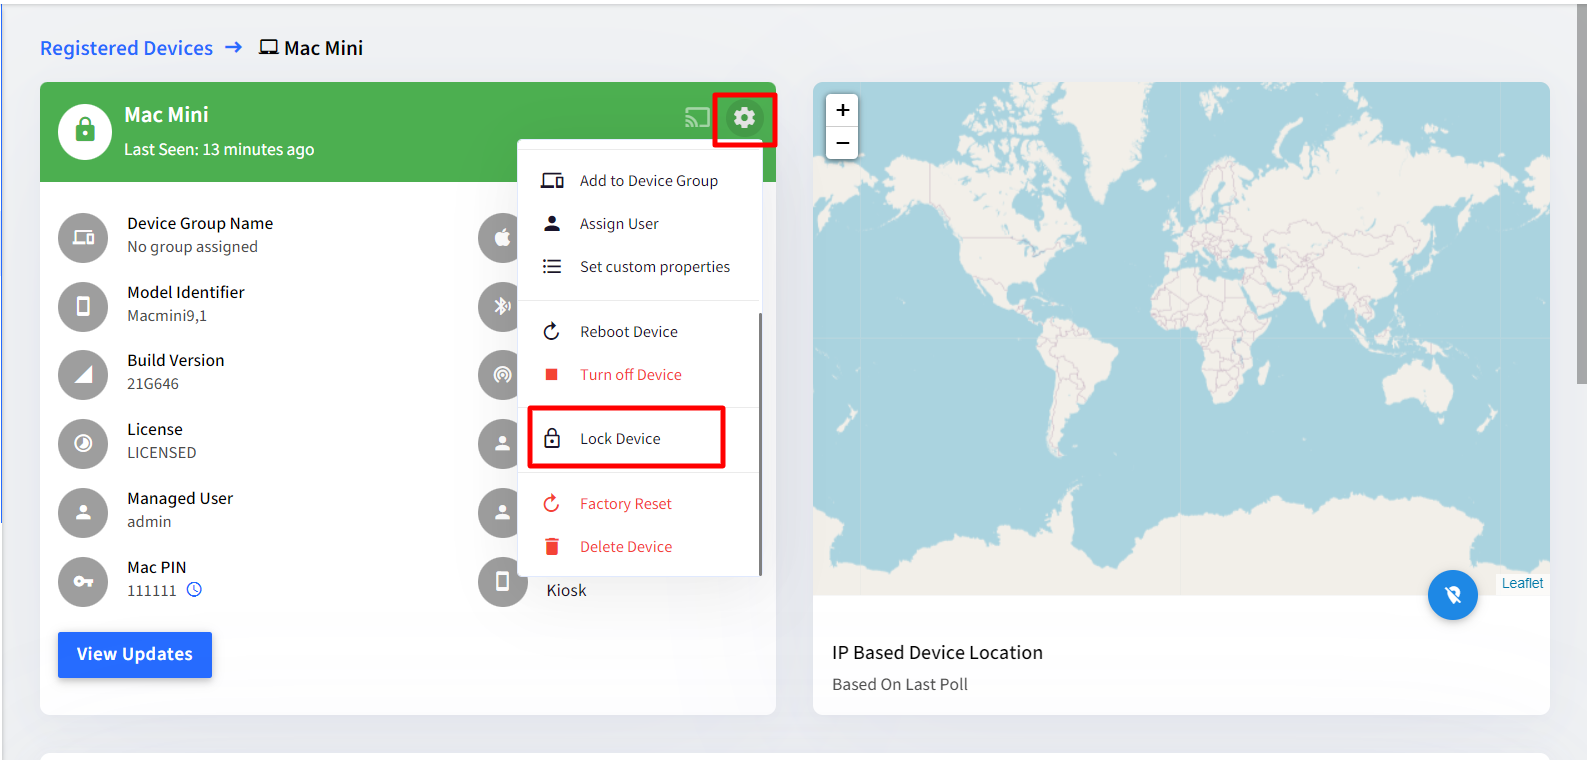This screenshot has width=1587, height=760.
Task: Zoom out on the map
Action: (842, 143)
